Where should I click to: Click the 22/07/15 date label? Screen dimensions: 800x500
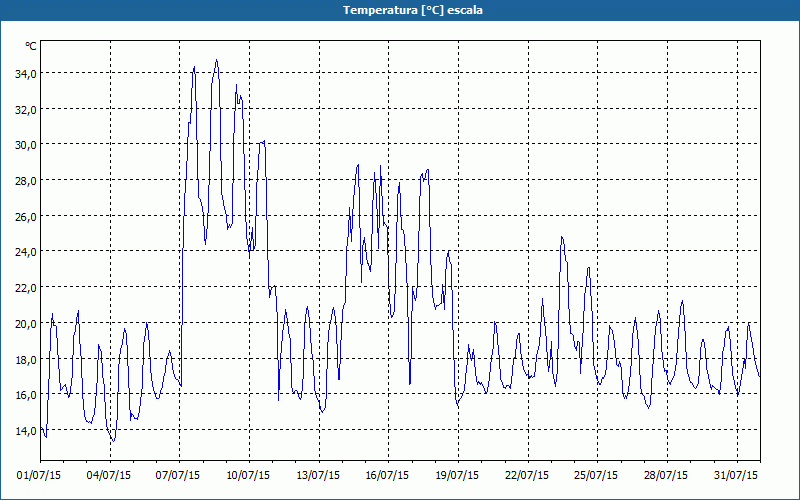click(527, 476)
